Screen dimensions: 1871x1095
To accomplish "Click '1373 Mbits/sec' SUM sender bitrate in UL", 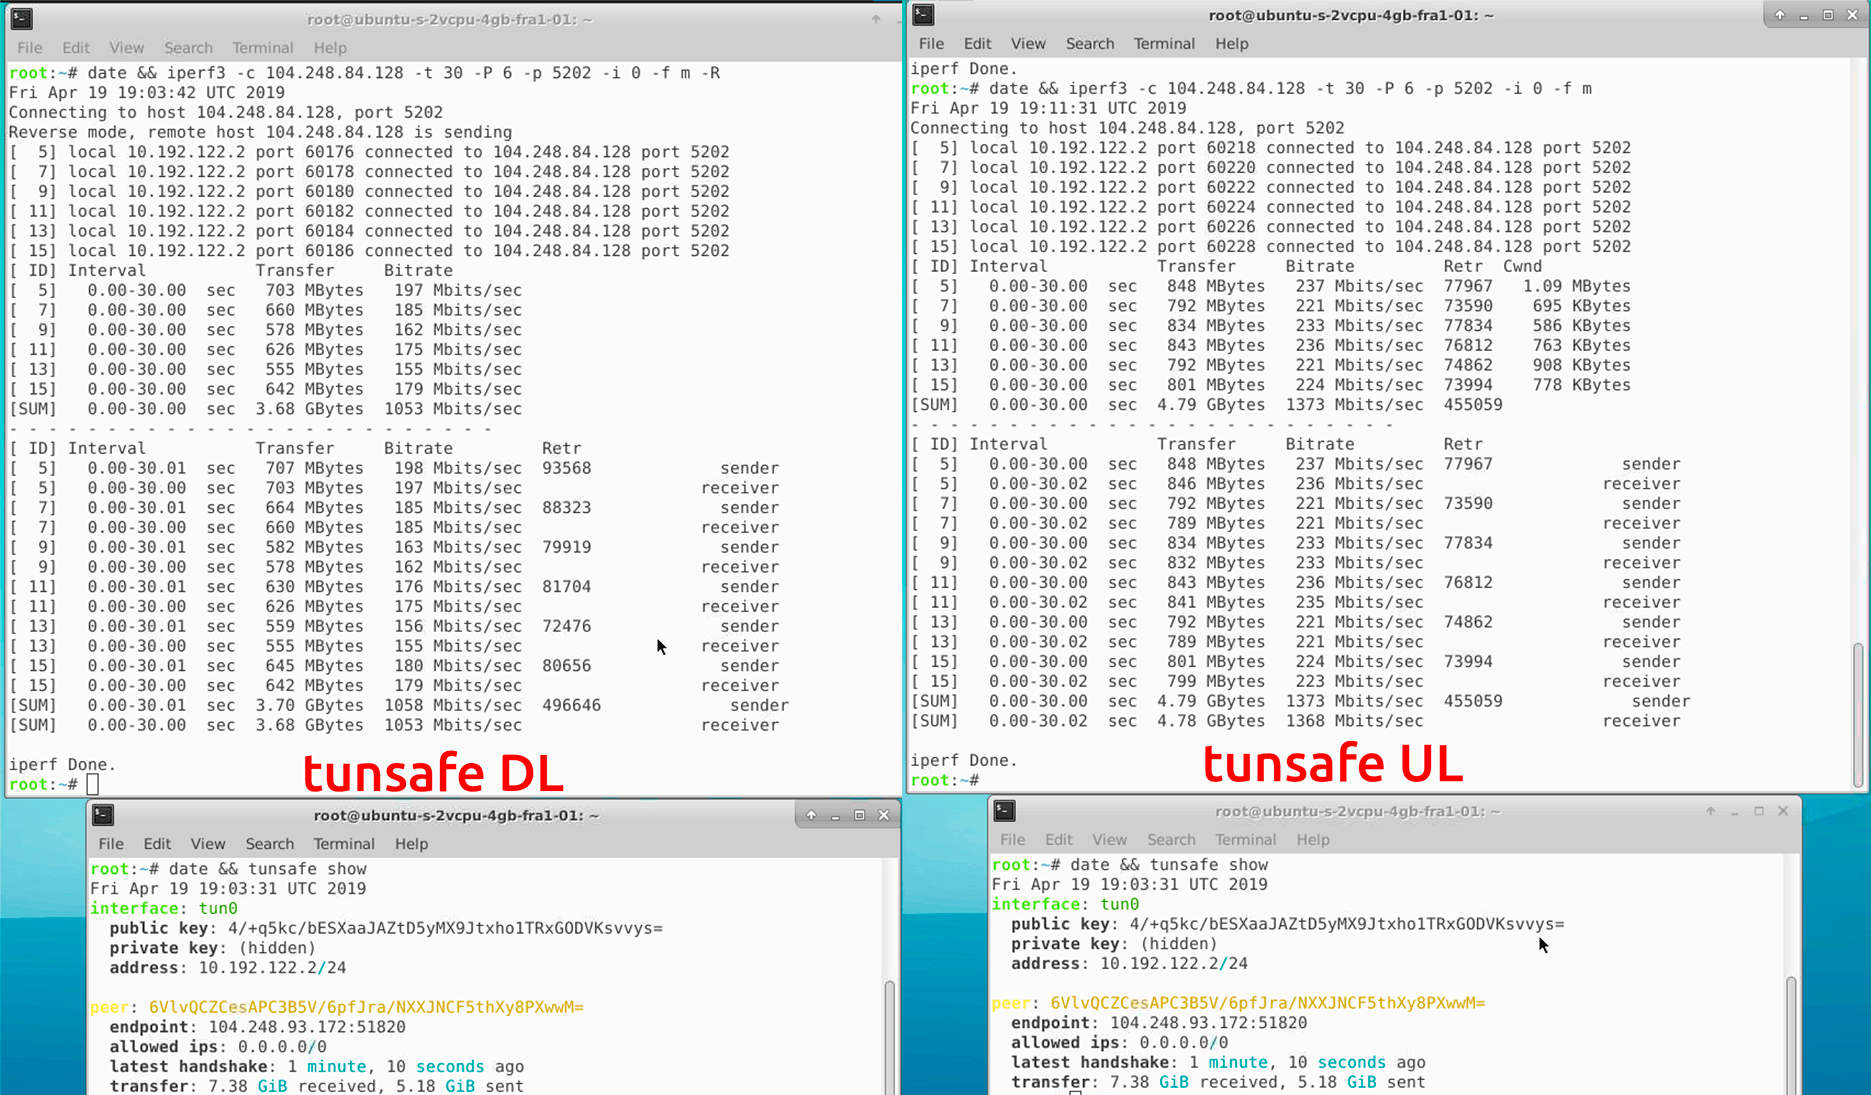I will pos(1354,701).
